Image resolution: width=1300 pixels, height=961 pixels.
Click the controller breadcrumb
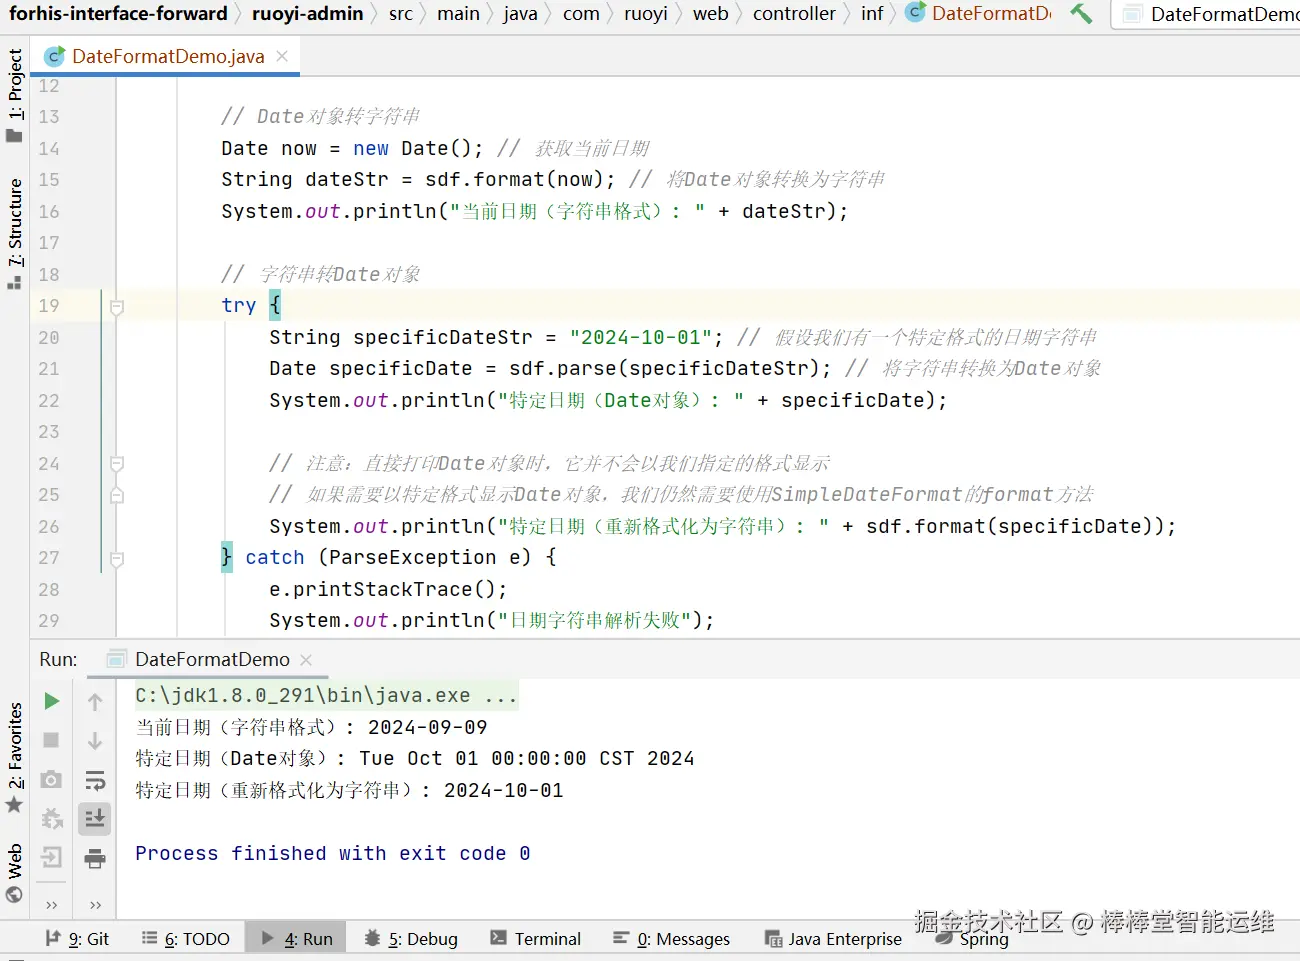794,13
